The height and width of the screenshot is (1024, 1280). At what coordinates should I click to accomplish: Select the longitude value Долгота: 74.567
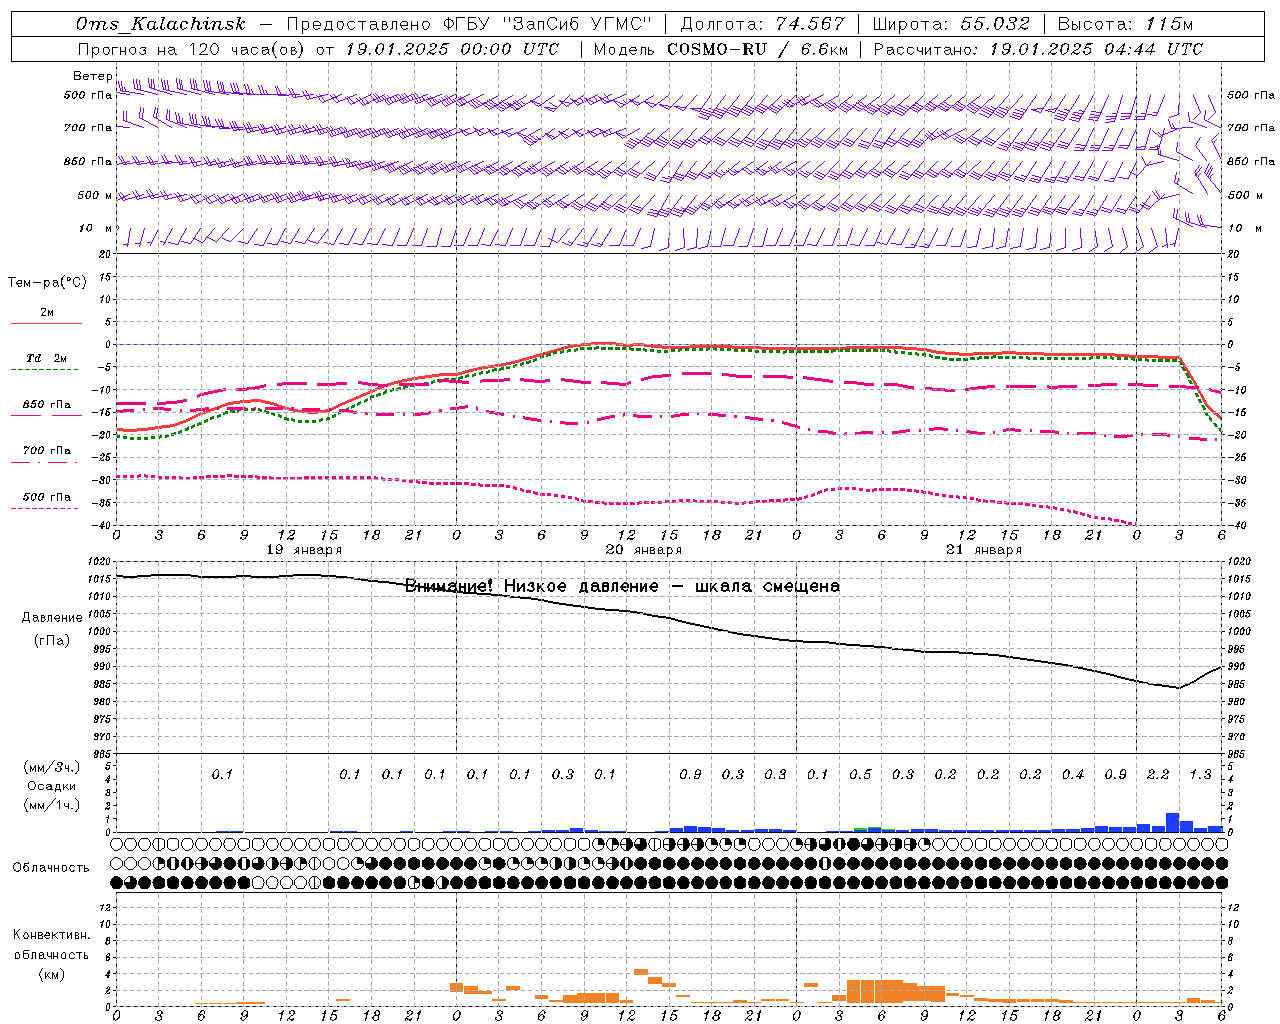[762, 24]
